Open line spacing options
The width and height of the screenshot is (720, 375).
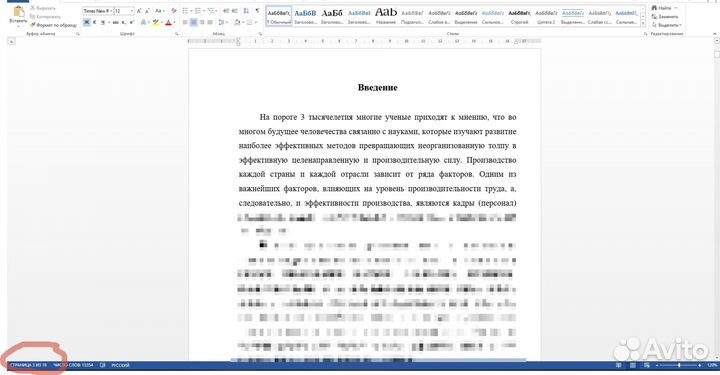223,22
